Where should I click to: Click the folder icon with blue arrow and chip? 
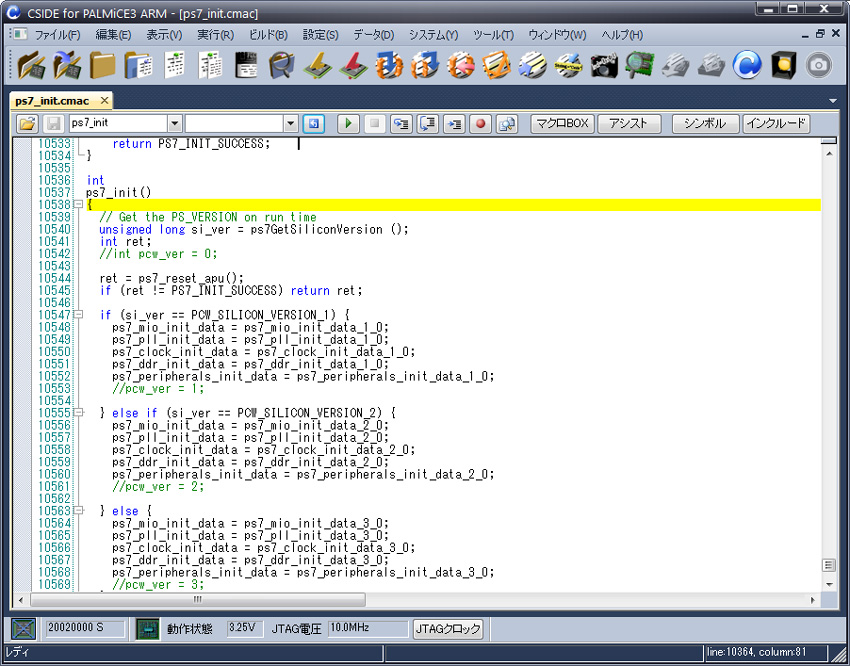(x=67, y=65)
